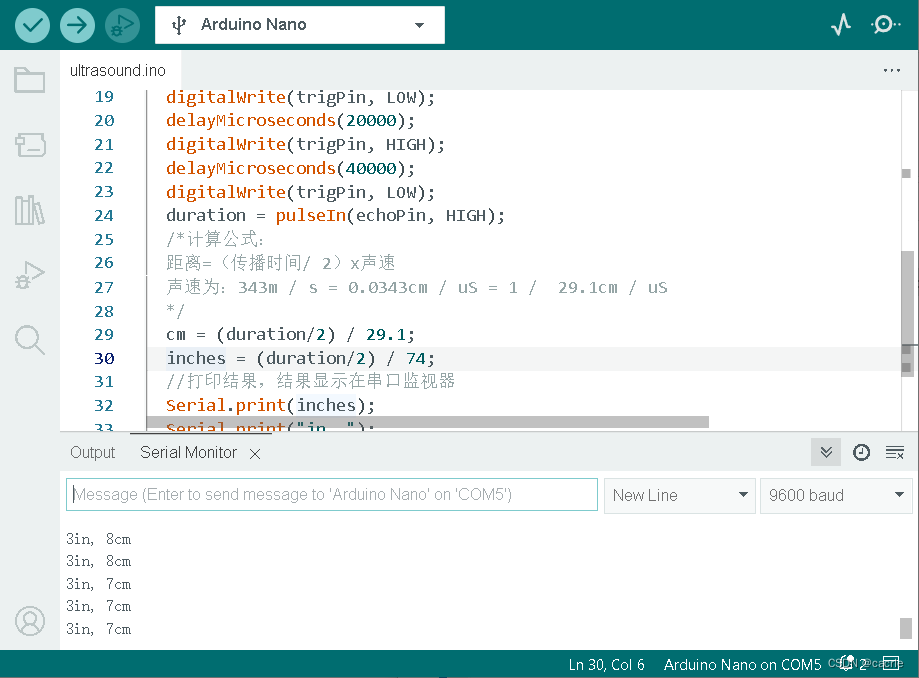Close the Serial Monitor tab

pyautogui.click(x=254, y=454)
